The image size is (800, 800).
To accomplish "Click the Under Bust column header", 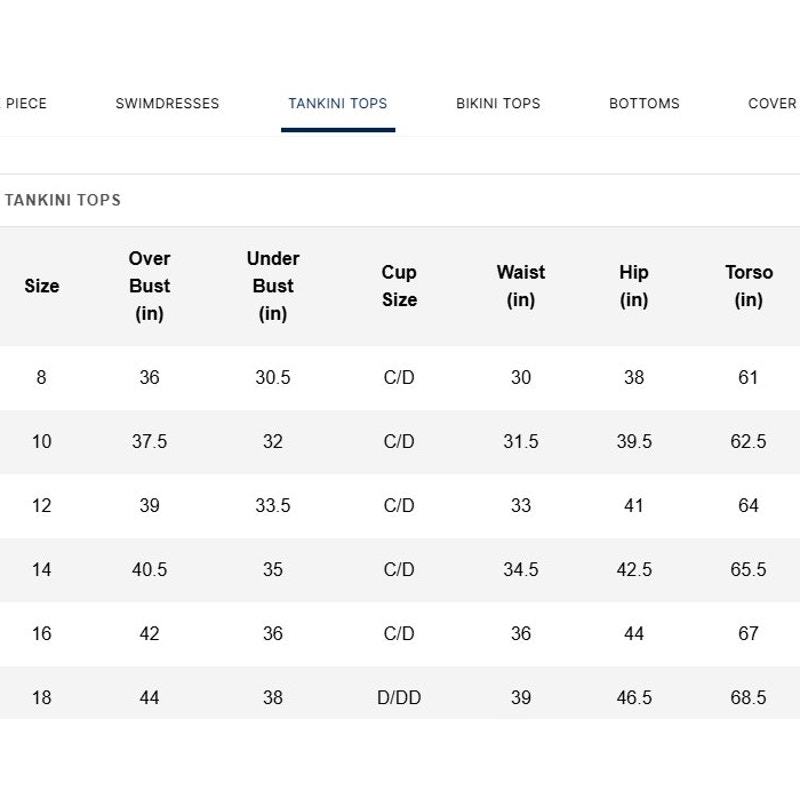I will [x=273, y=286].
